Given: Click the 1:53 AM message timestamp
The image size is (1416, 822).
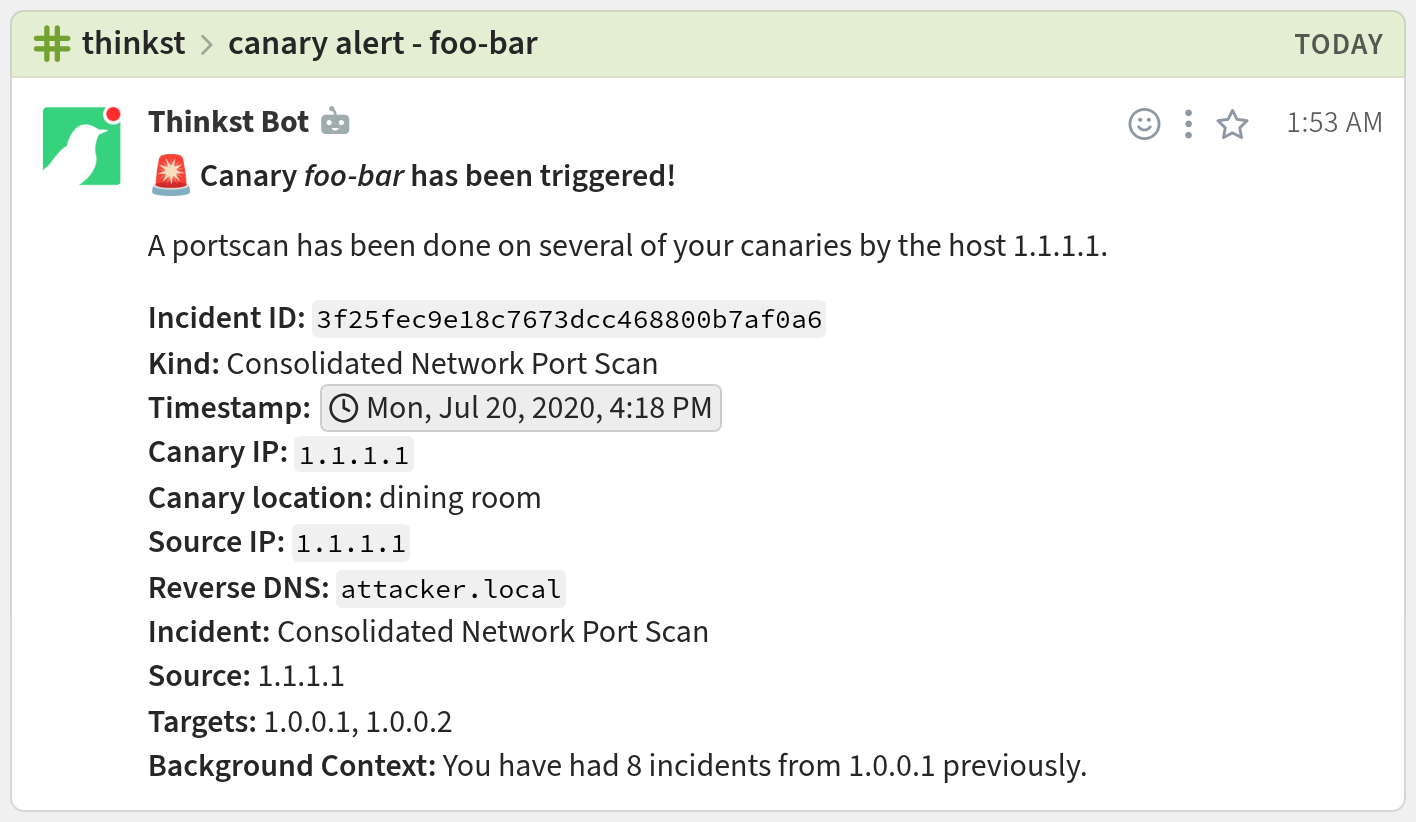Looking at the screenshot, I should click(x=1334, y=122).
